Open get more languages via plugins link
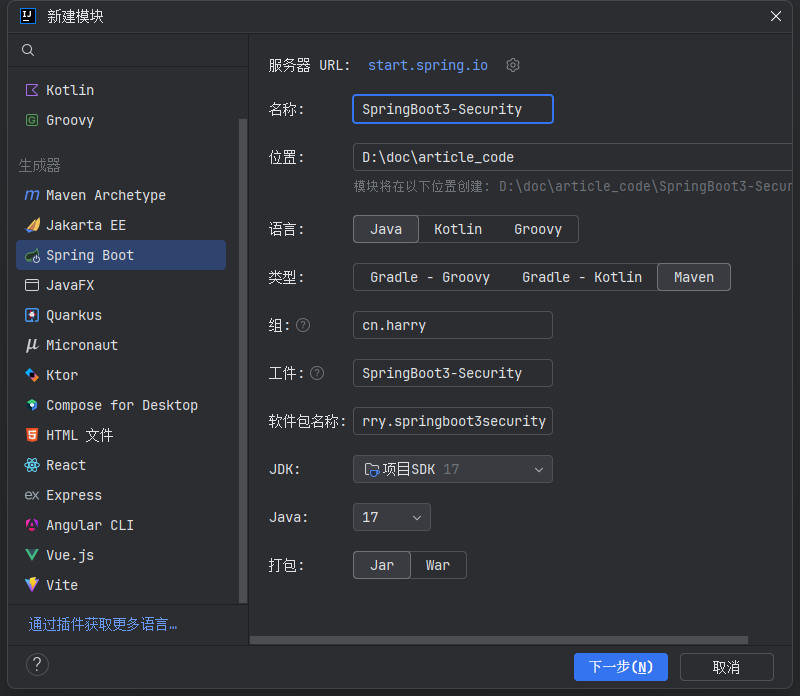800x696 pixels. 103,624
